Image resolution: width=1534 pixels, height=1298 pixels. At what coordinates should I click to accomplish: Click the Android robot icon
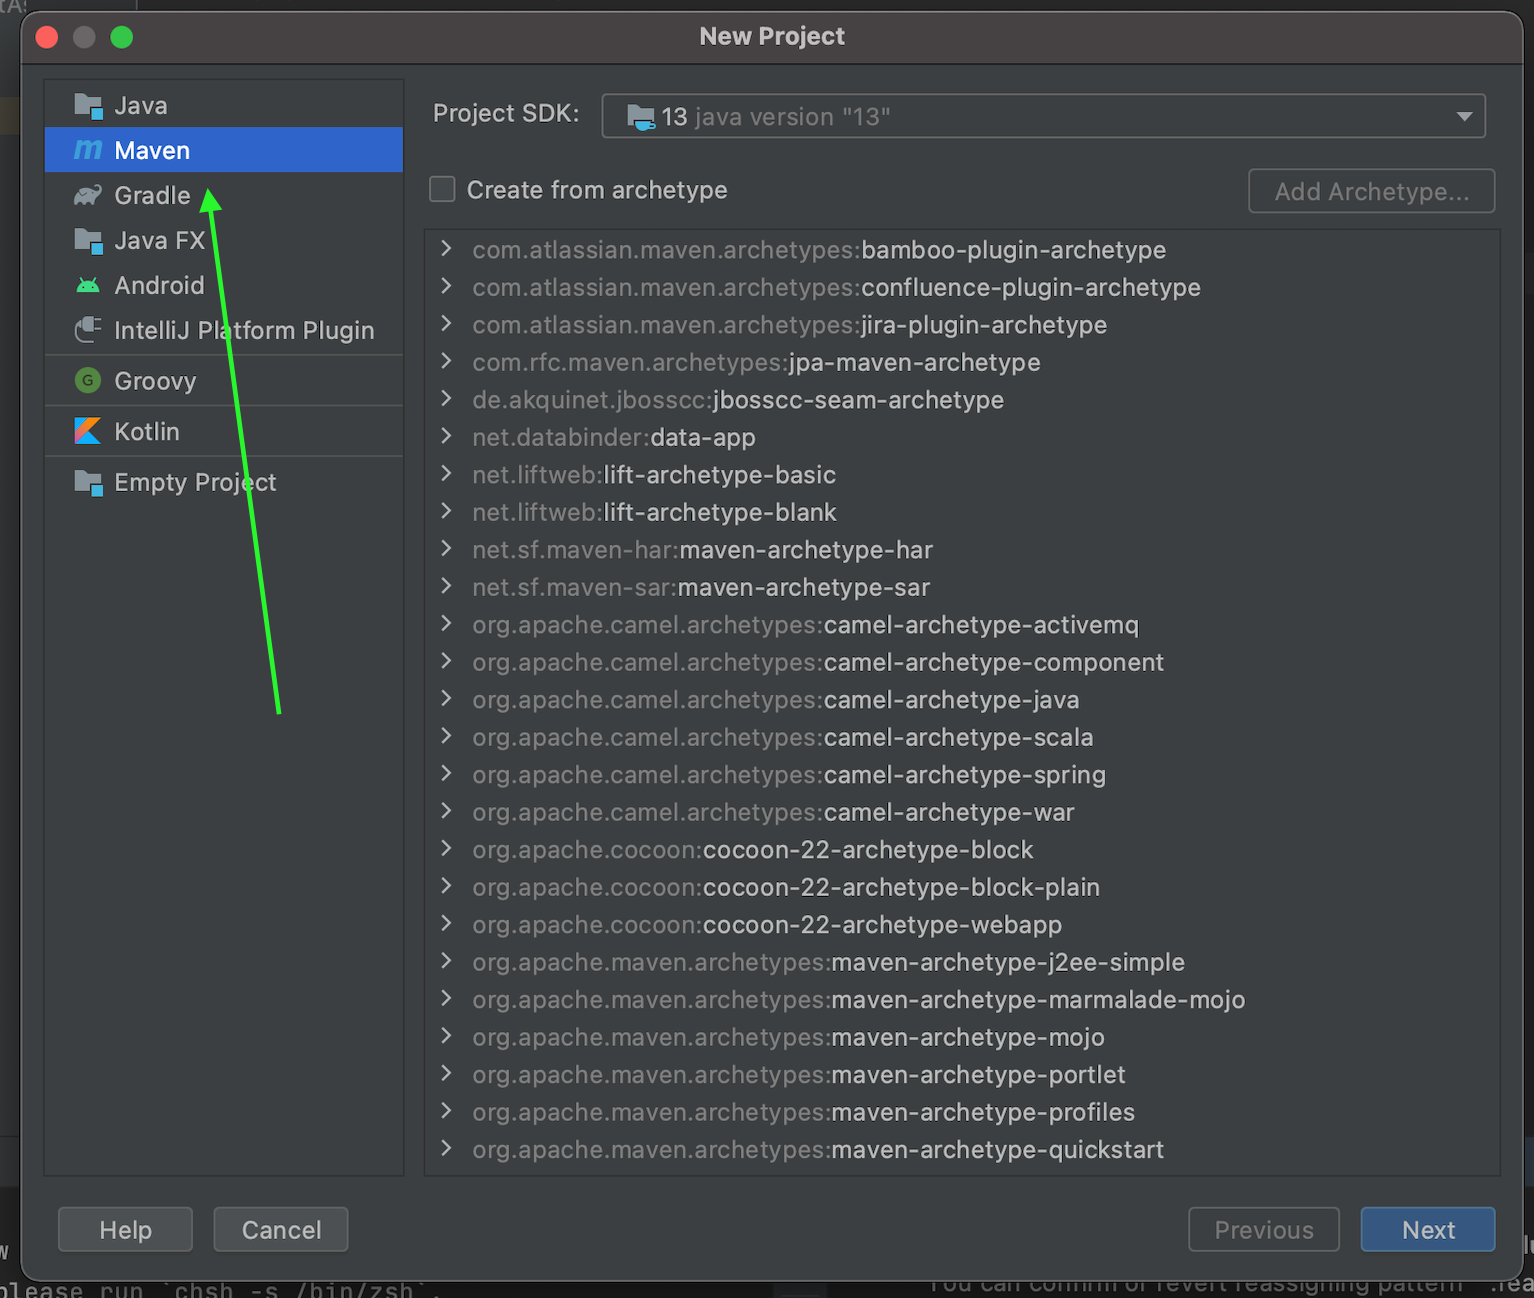[x=88, y=285]
